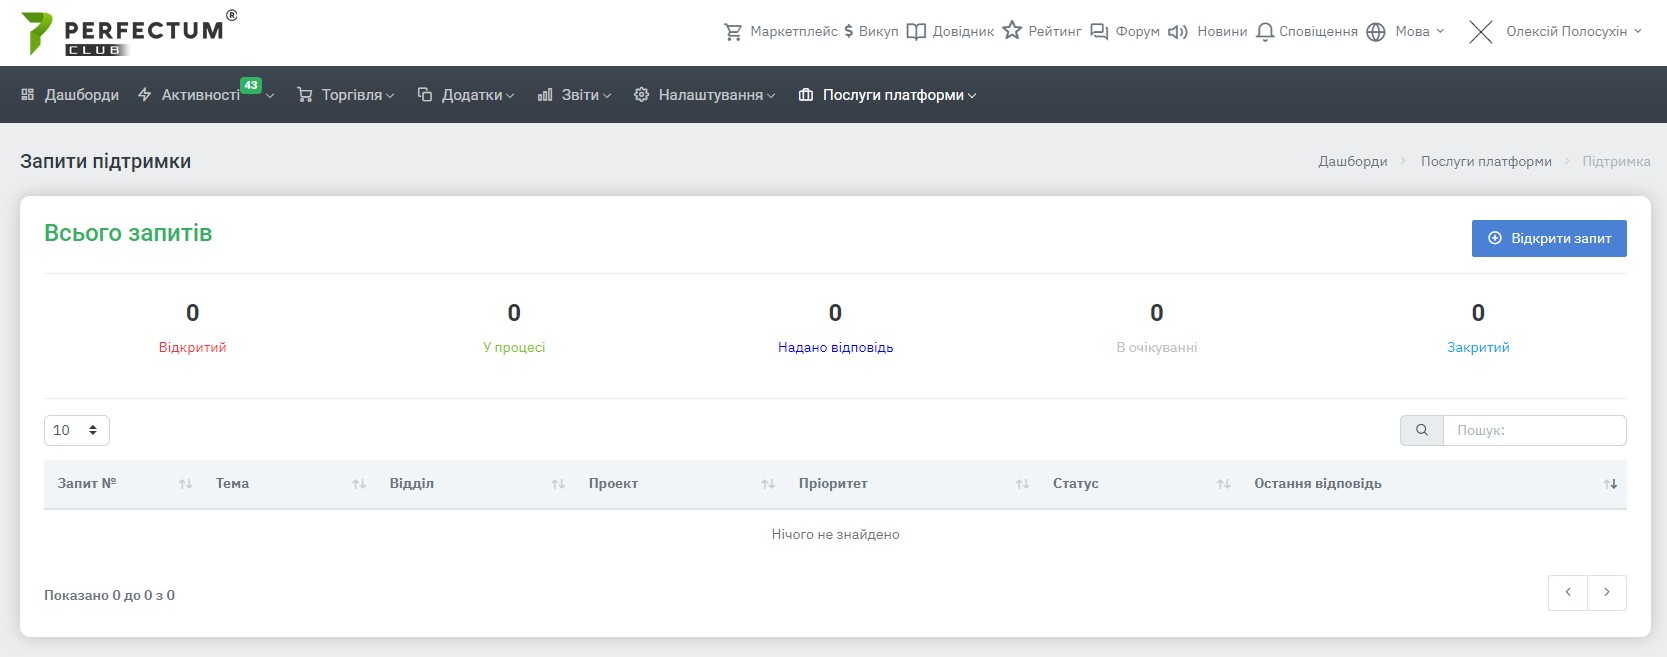
Task: Click the Викуп dollar icon
Action: 849,32
